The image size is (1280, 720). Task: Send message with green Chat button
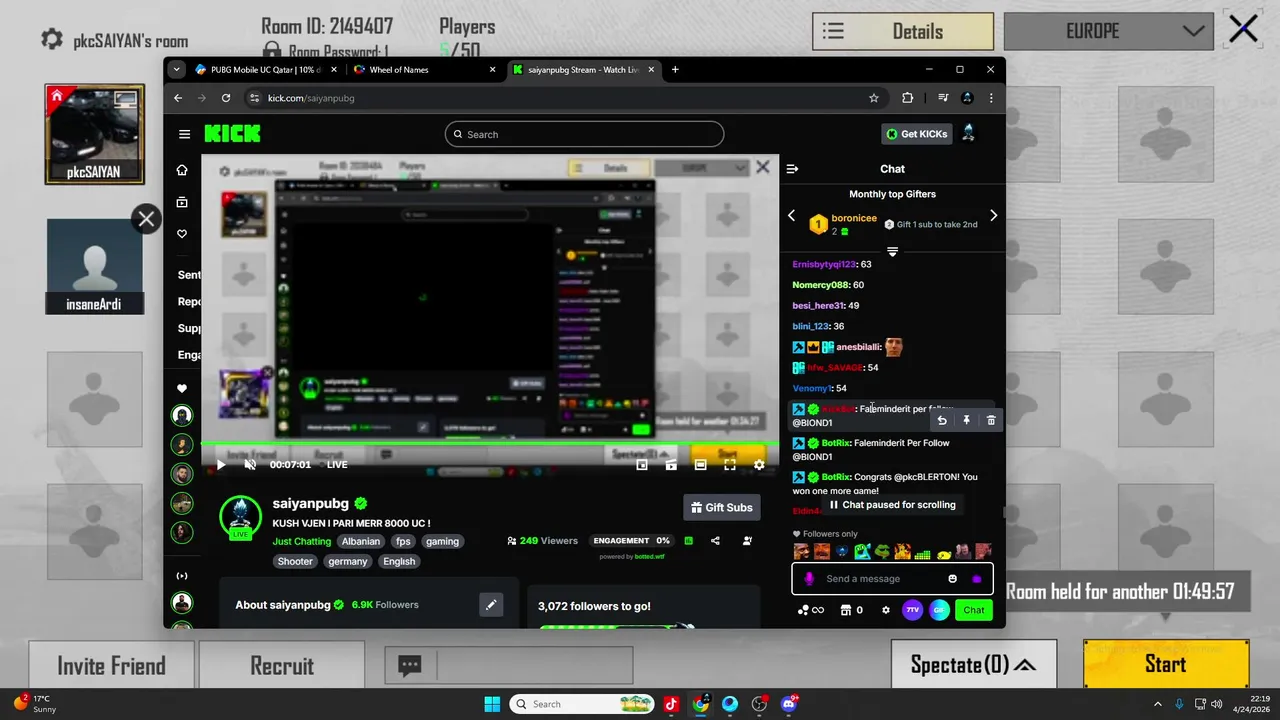tap(974, 610)
